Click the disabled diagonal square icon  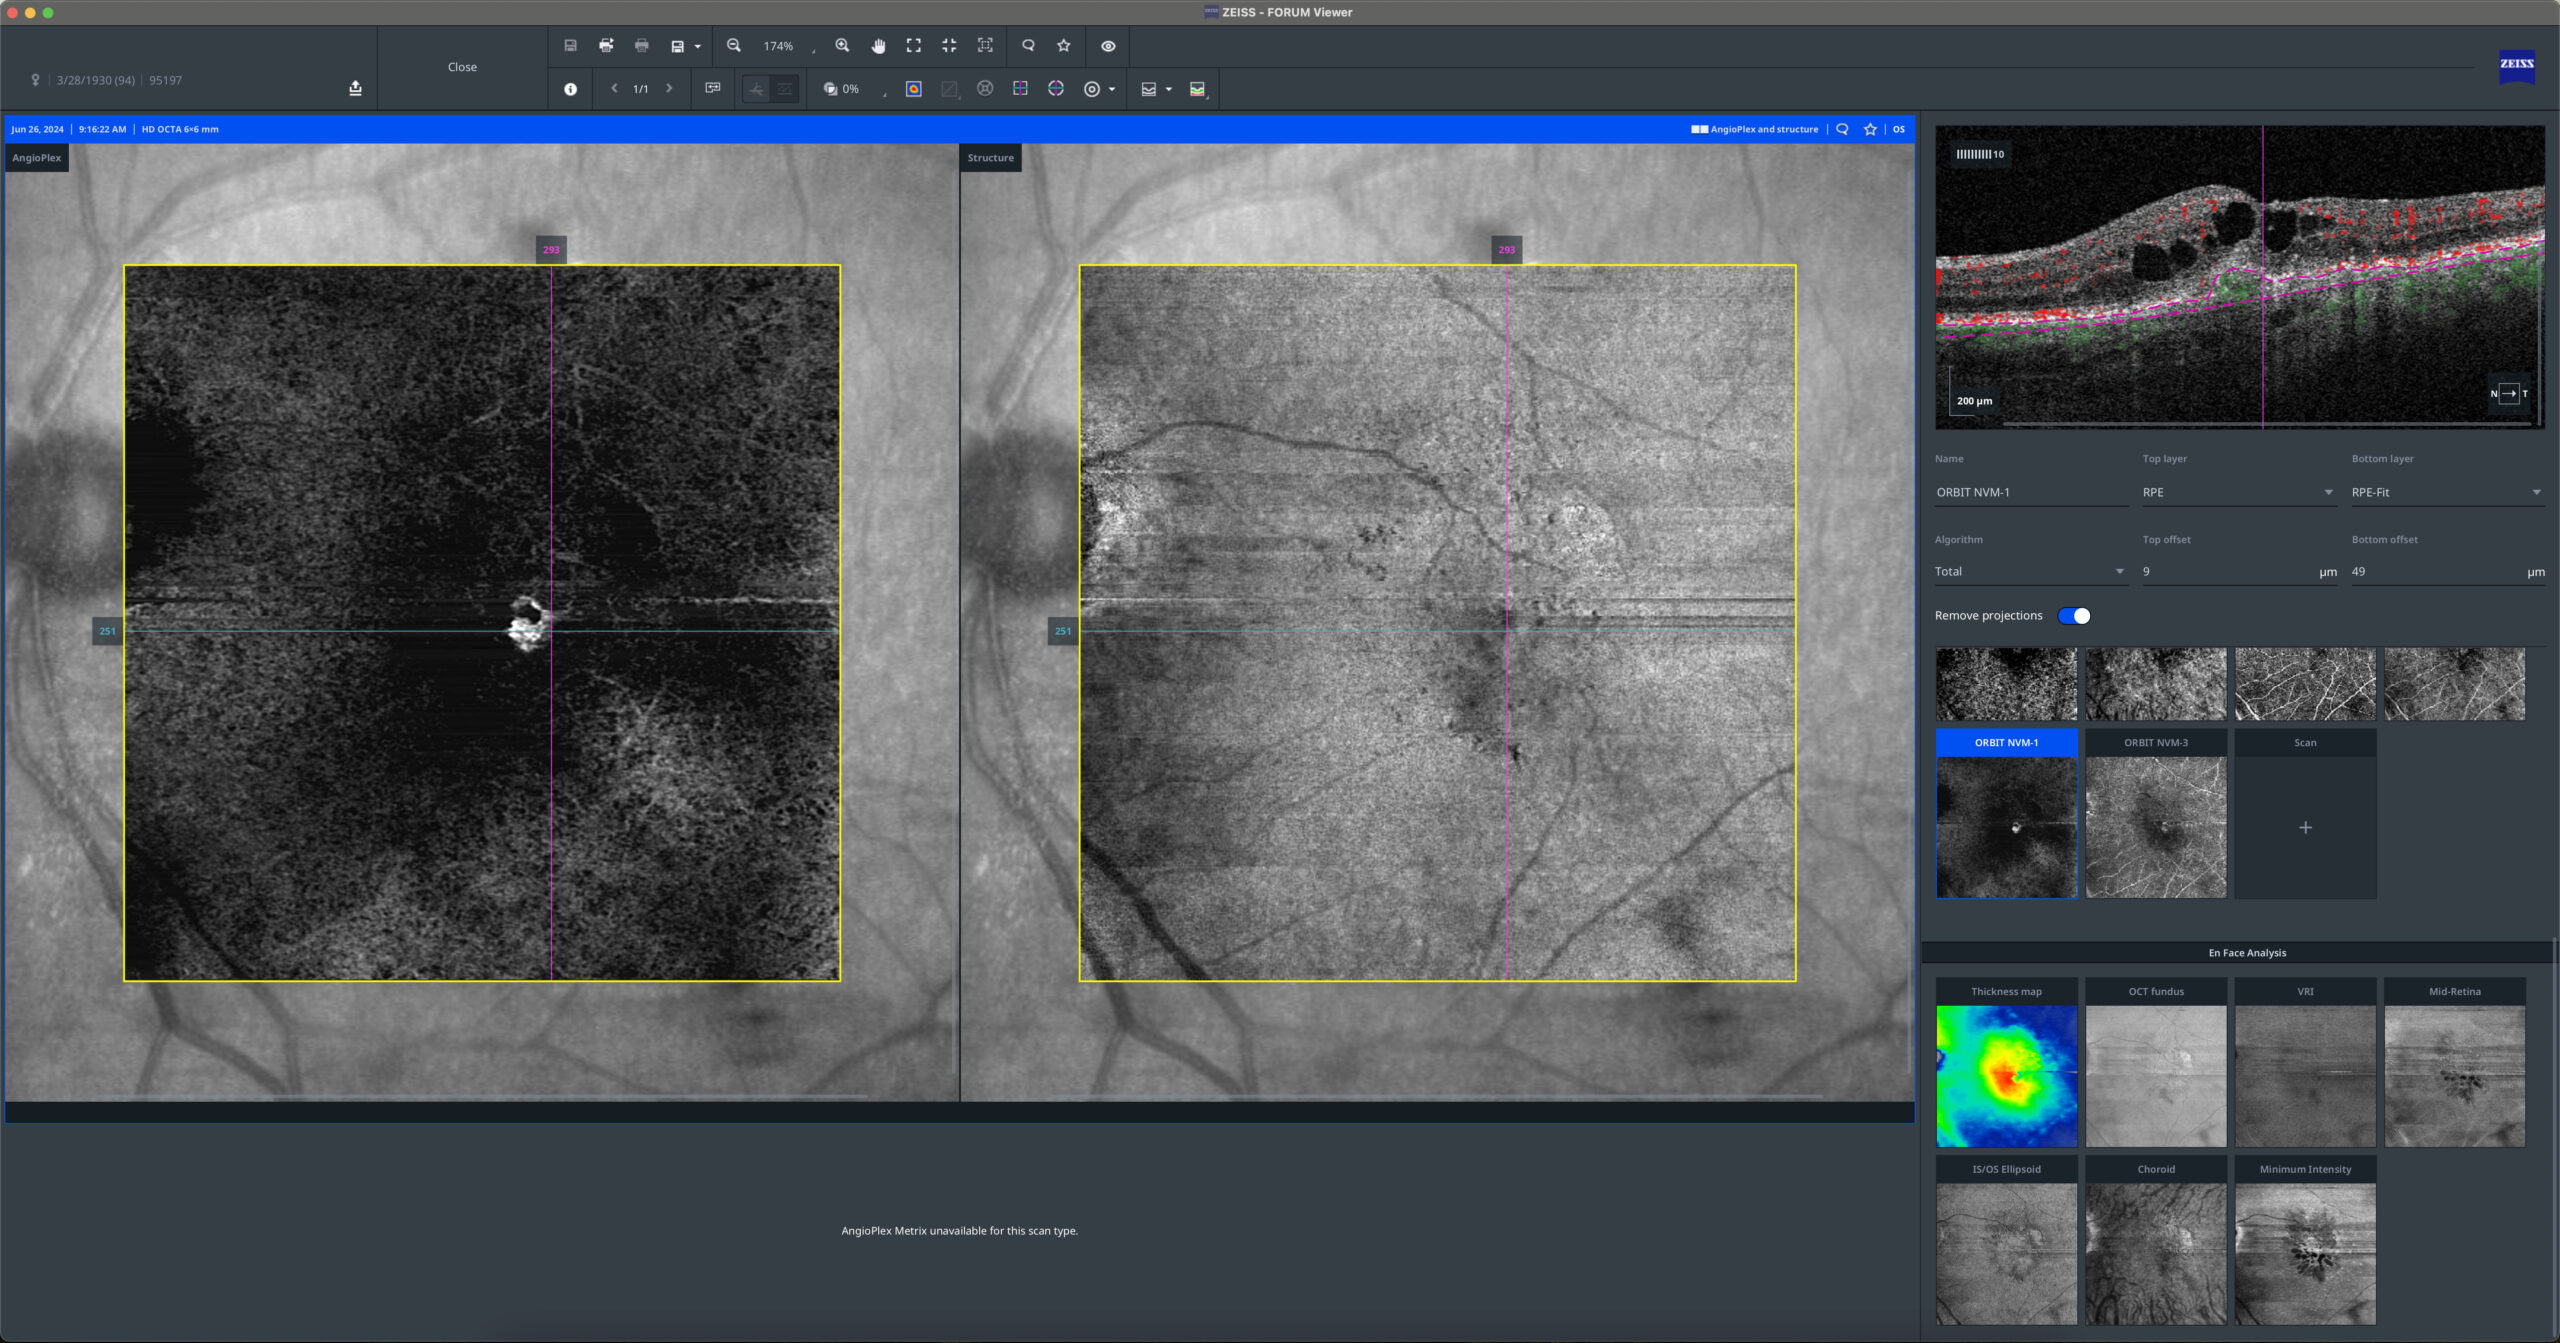click(949, 89)
